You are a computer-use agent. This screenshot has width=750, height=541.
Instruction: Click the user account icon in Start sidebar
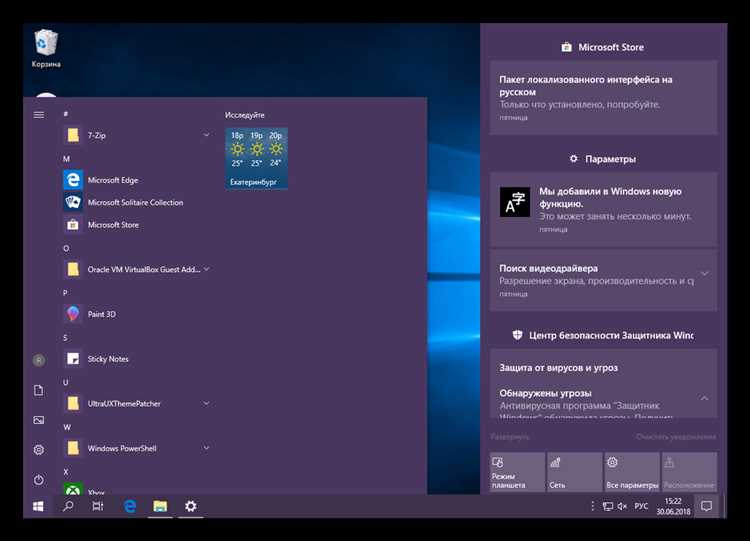coord(39,360)
